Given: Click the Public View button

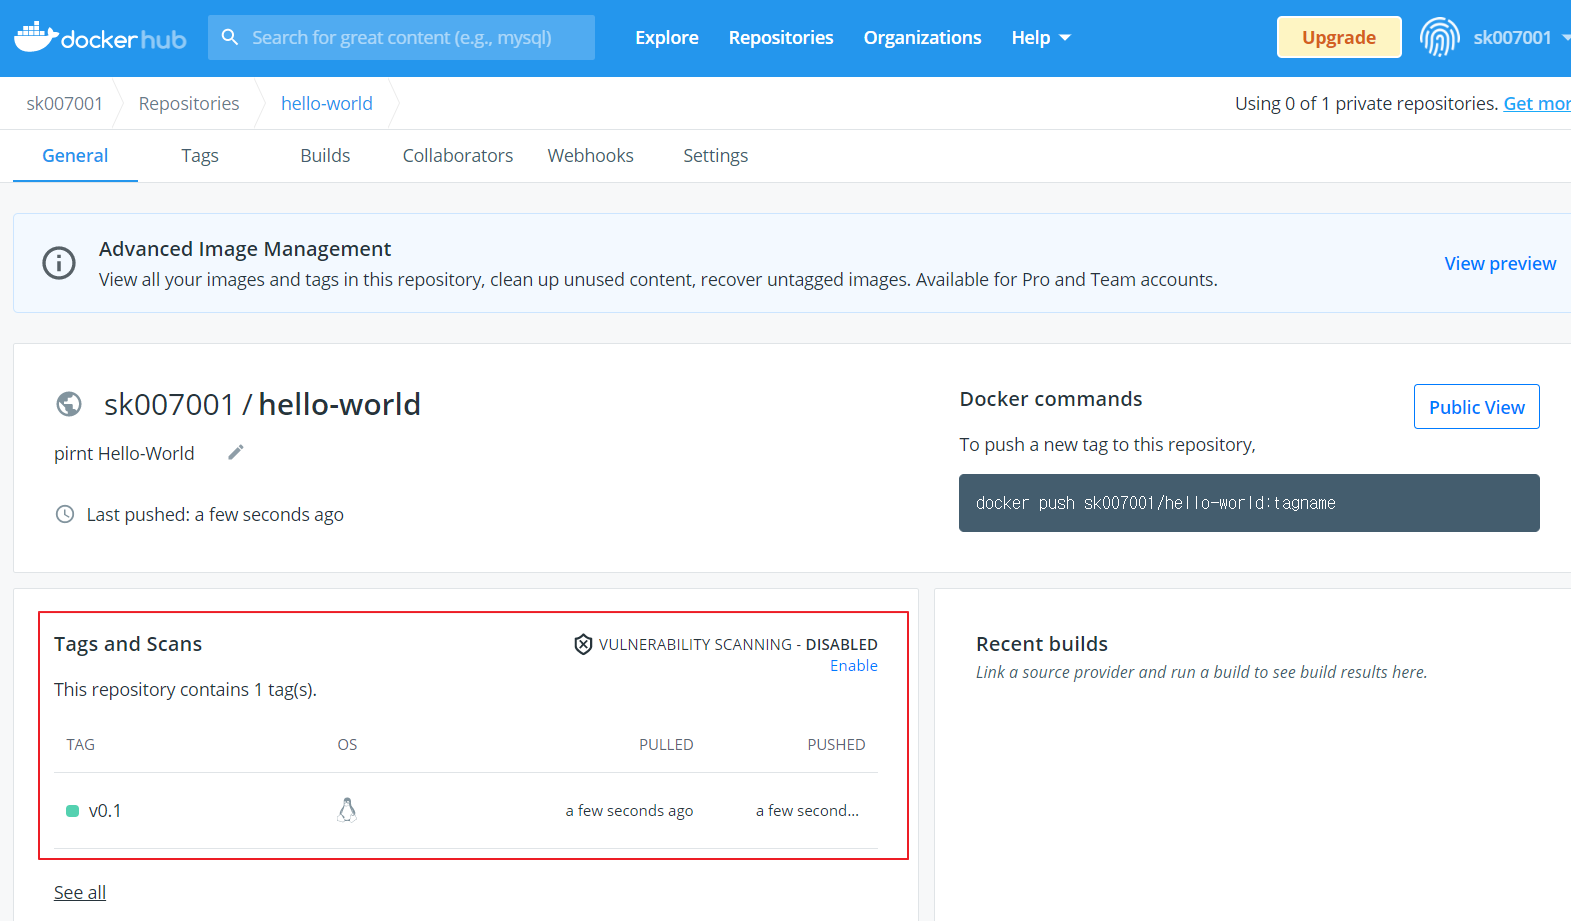Looking at the screenshot, I should click(x=1476, y=406).
